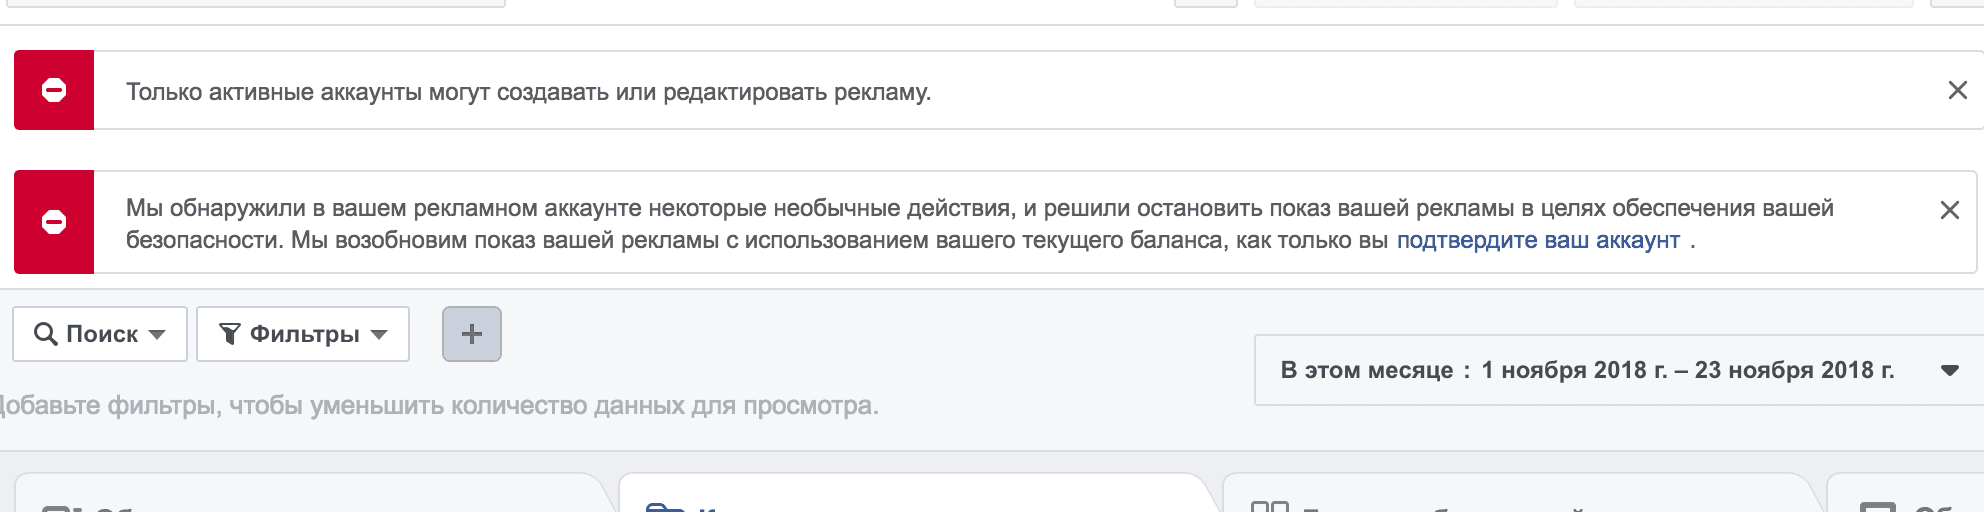Screen dimensions: 1984x512
Task: Switch to the leftmost overview tab
Action: [x=311, y=494]
